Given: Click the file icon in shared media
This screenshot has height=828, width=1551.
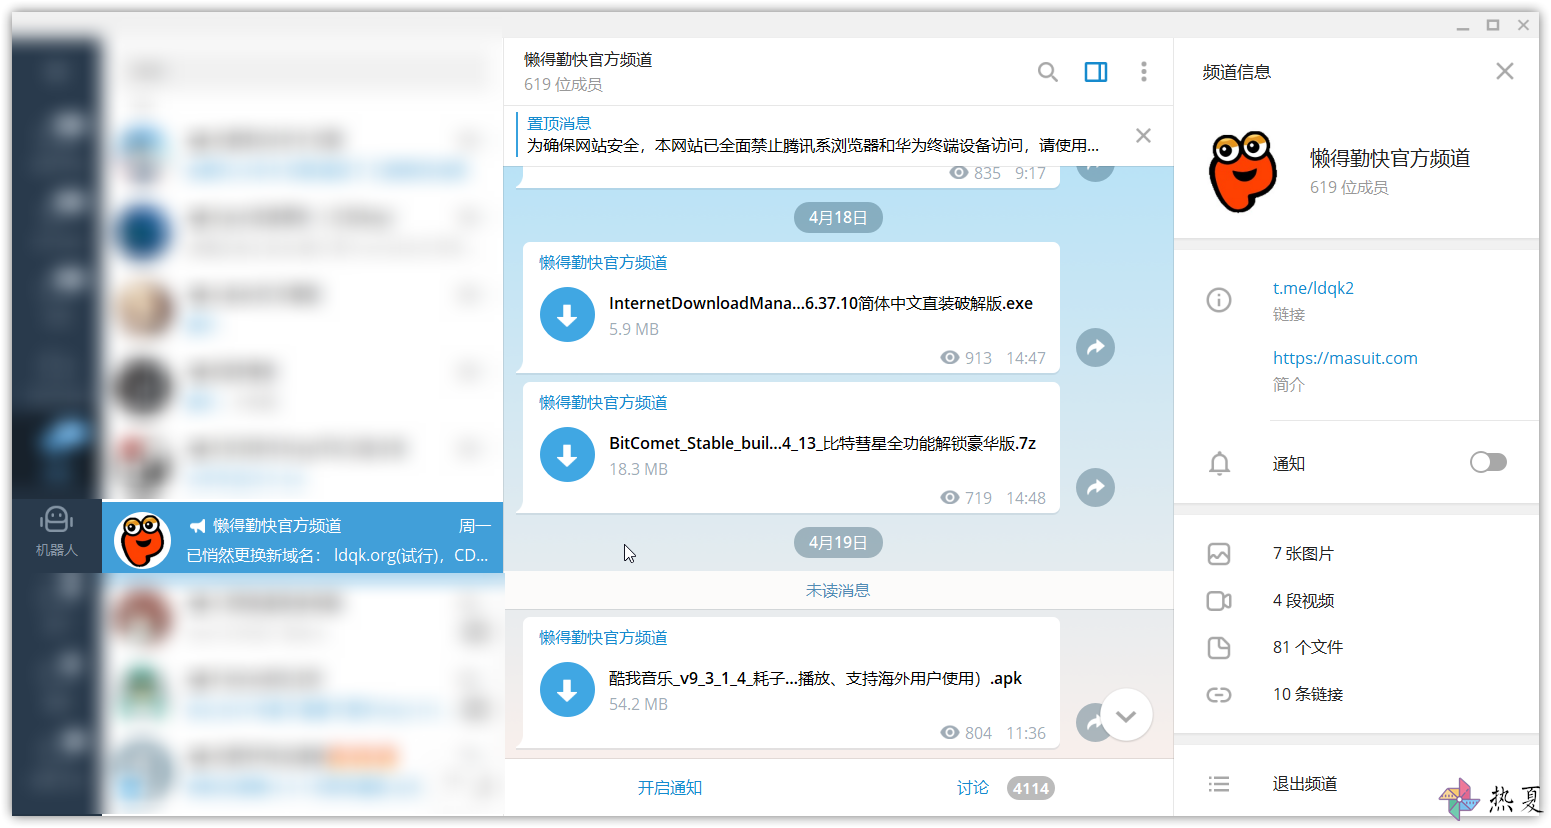Looking at the screenshot, I should click(1219, 647).
